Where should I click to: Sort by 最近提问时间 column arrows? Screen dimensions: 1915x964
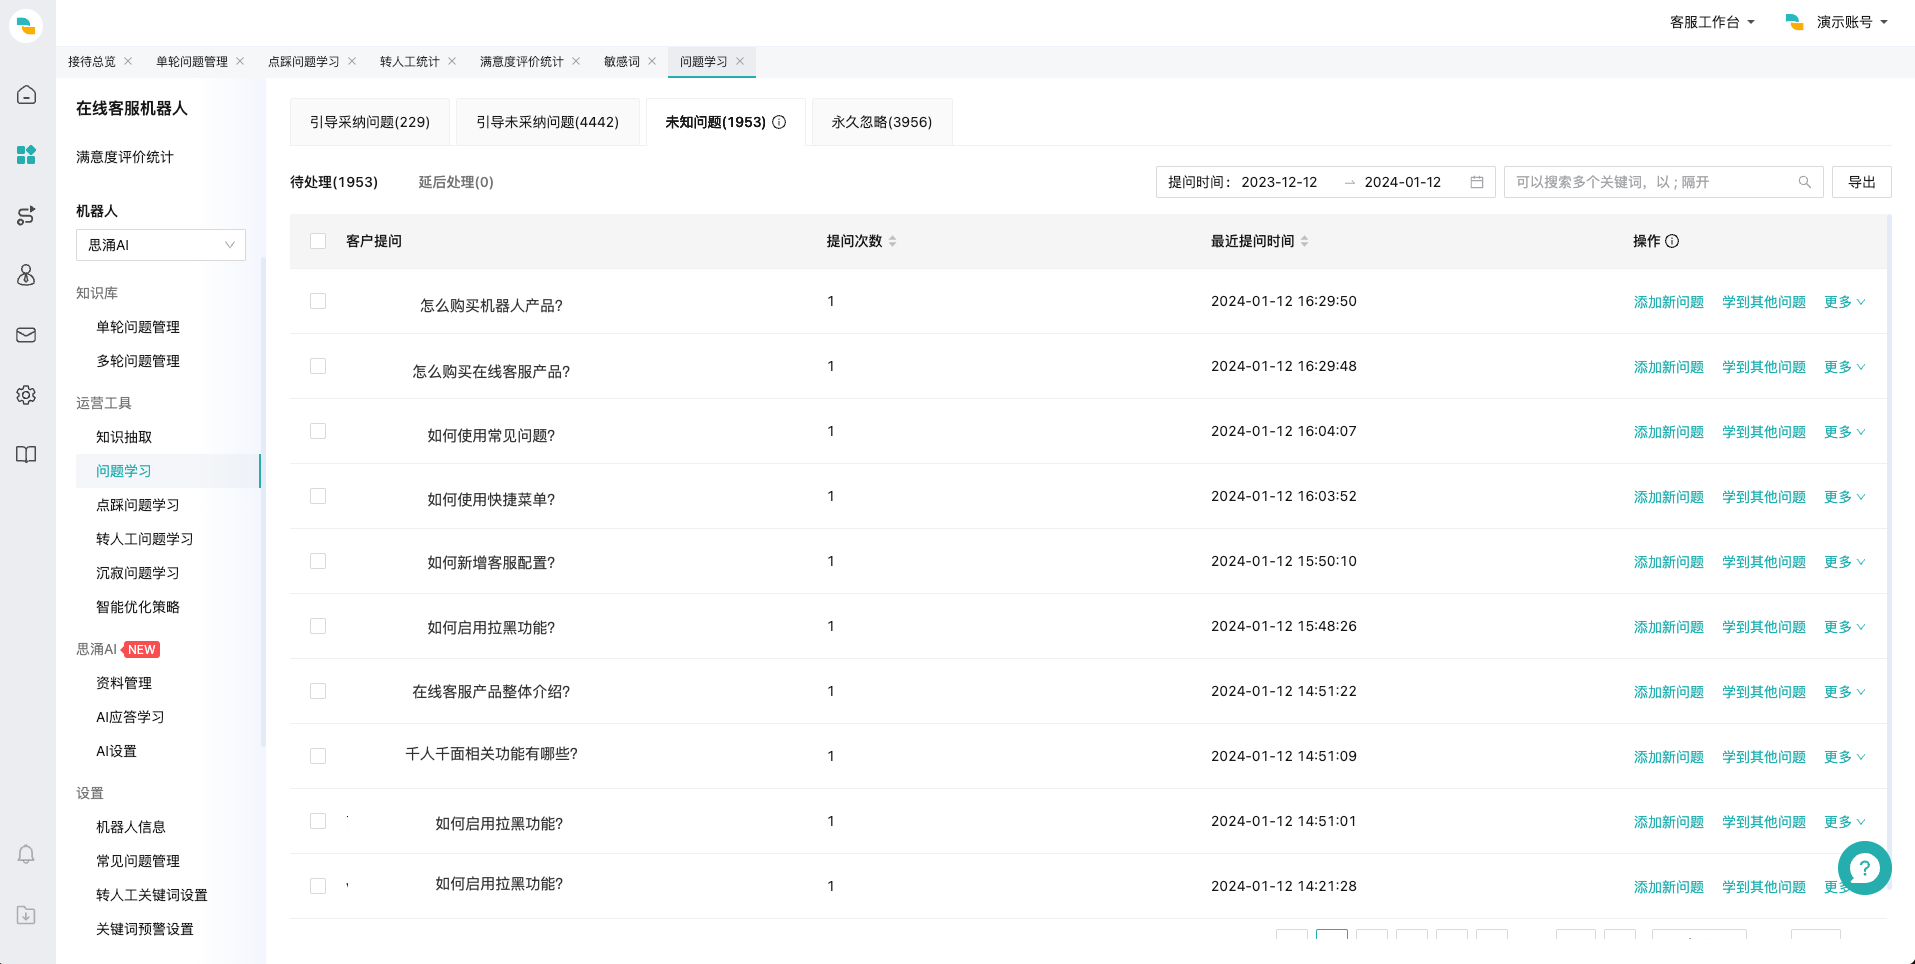1304,241
